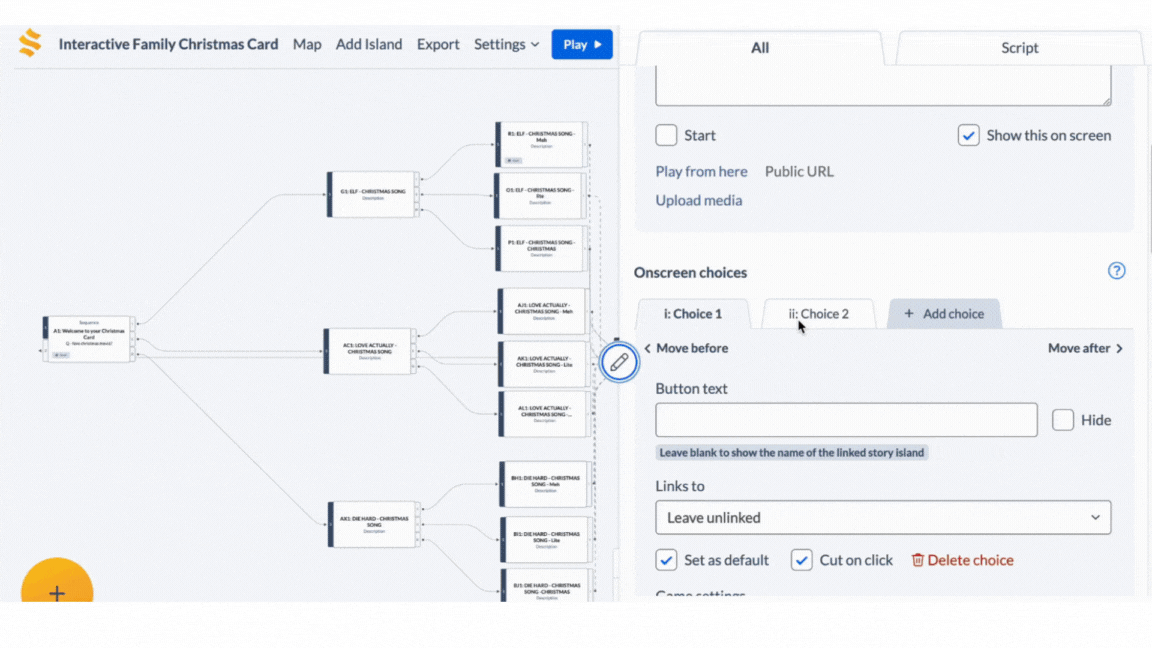Enable the Start checkbox

click(666, 136)
